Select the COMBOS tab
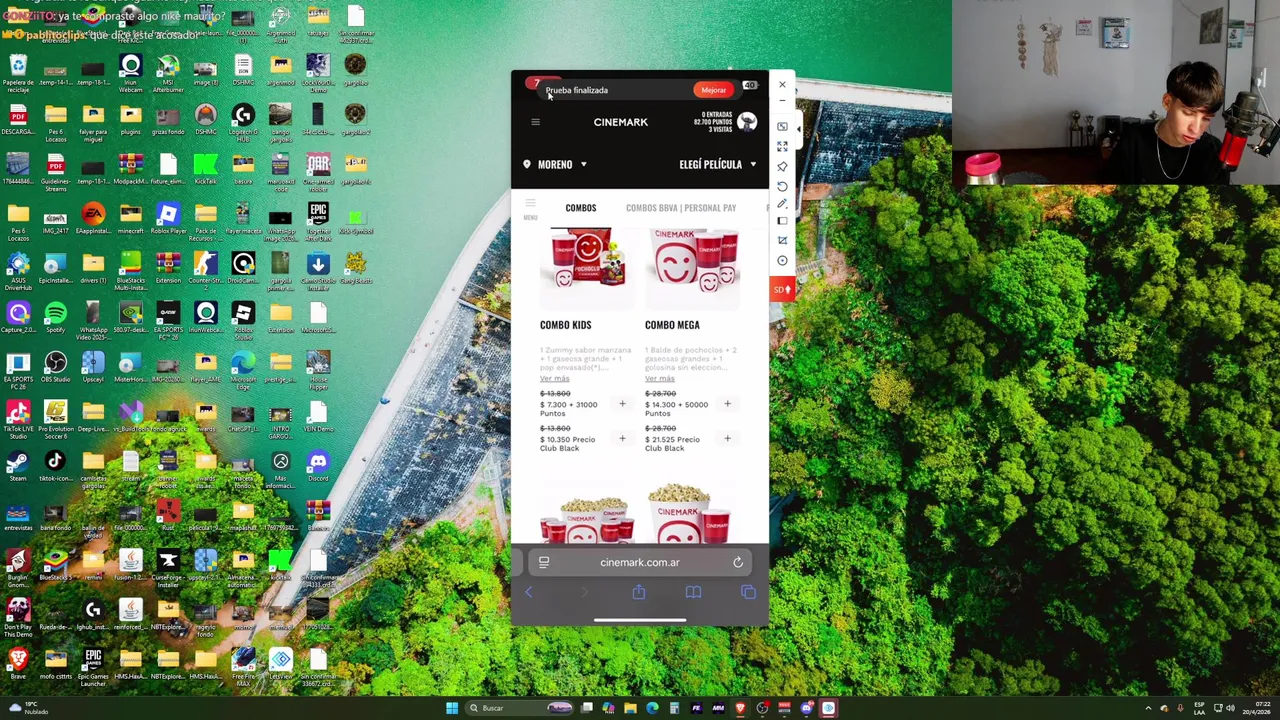Screen dimensions: 1280x720 580,208
